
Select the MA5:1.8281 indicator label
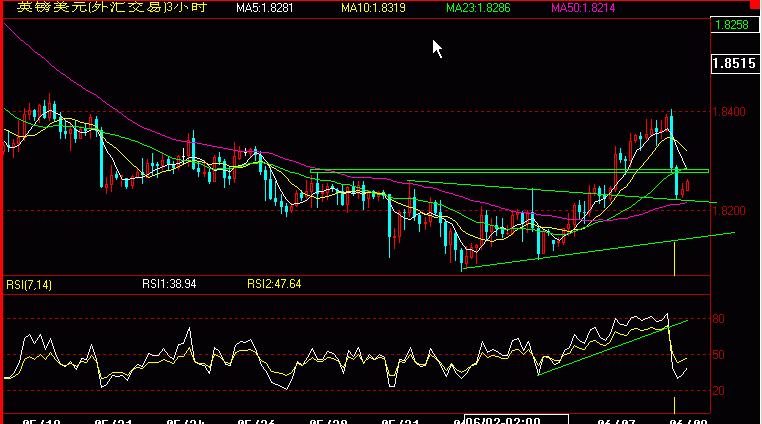[x=265, y=8]
